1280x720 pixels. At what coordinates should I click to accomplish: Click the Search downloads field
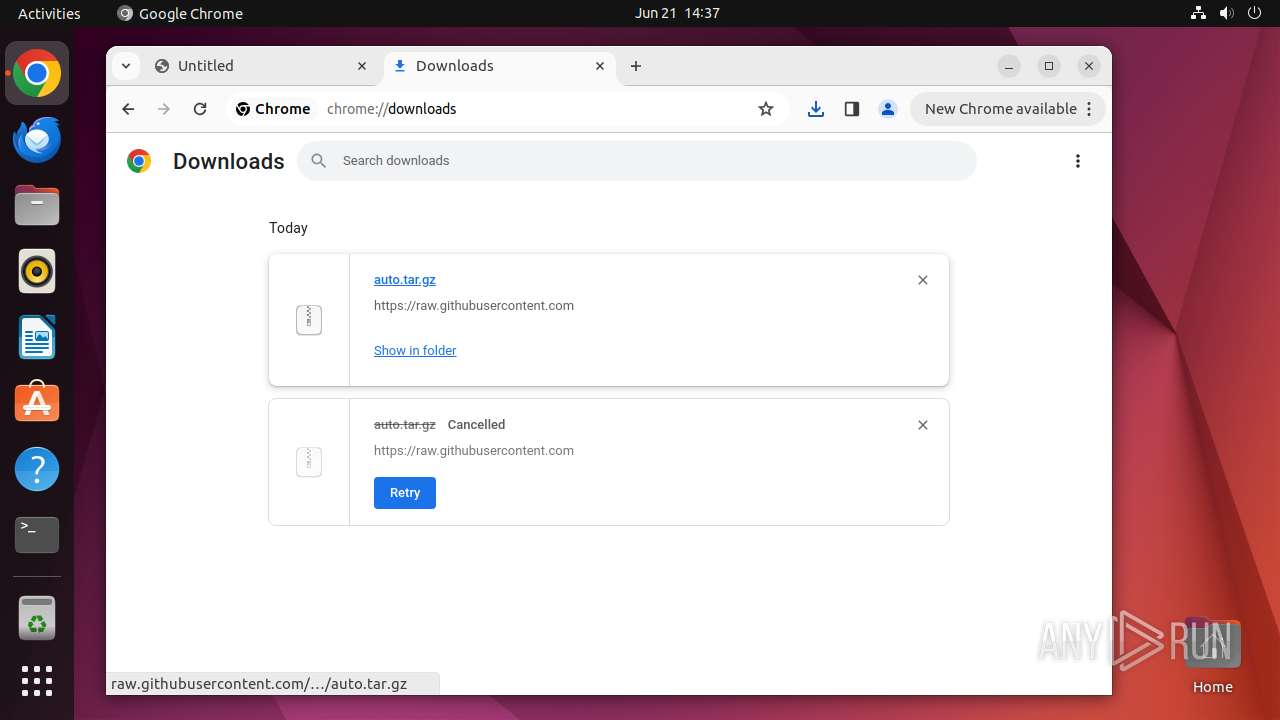click(637, 161)
